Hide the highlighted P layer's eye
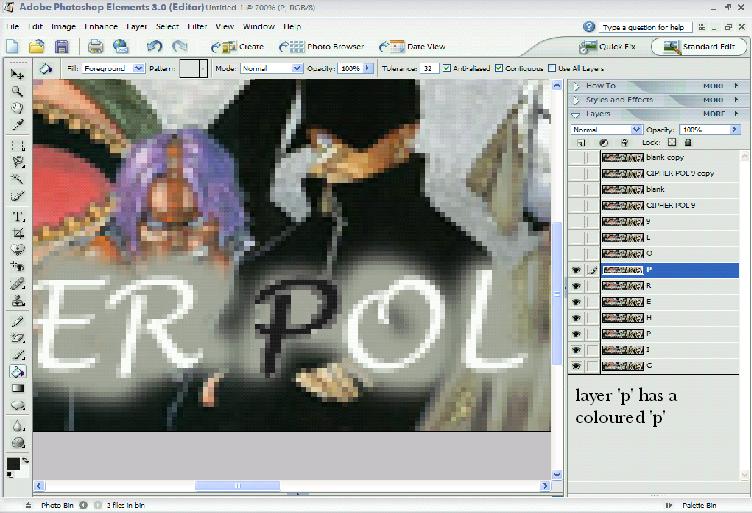The height and width of the screenshot is (513, 752). point(576,270)
